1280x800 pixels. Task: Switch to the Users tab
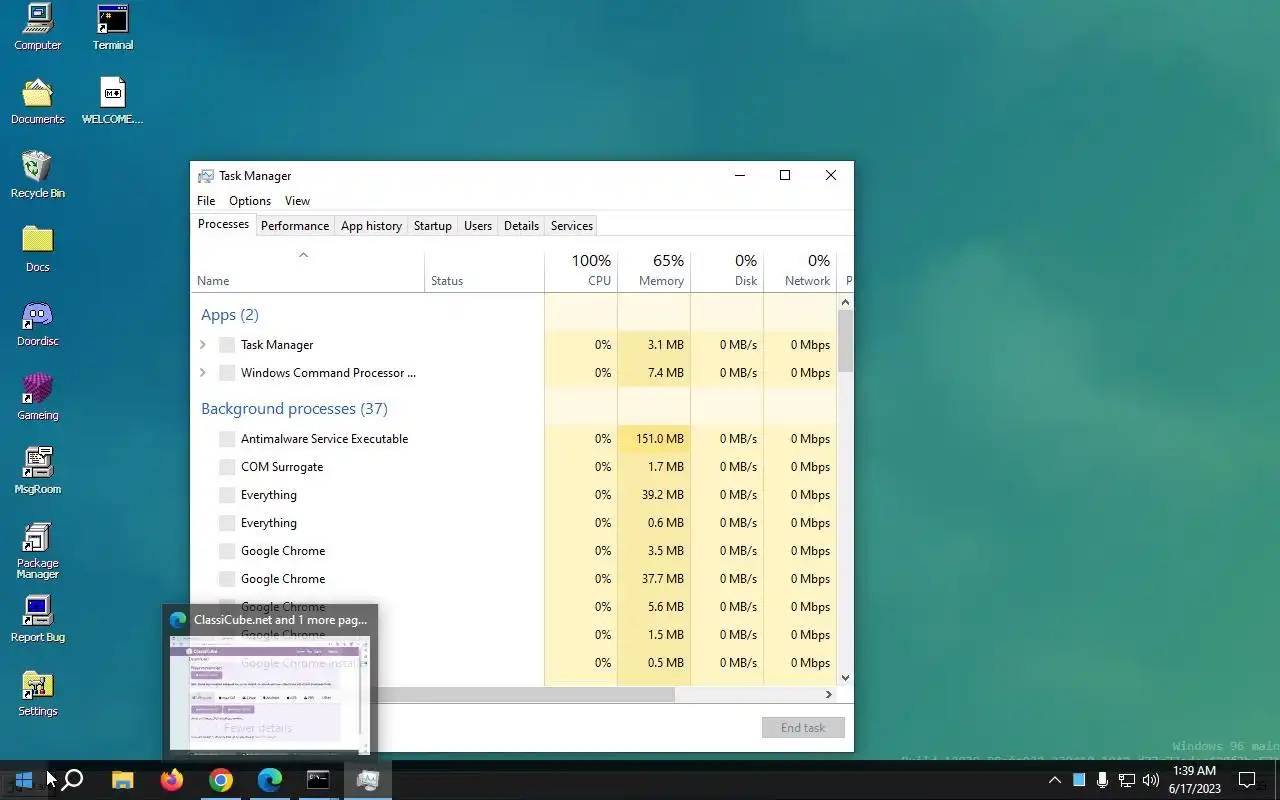[x=478, y=226]
